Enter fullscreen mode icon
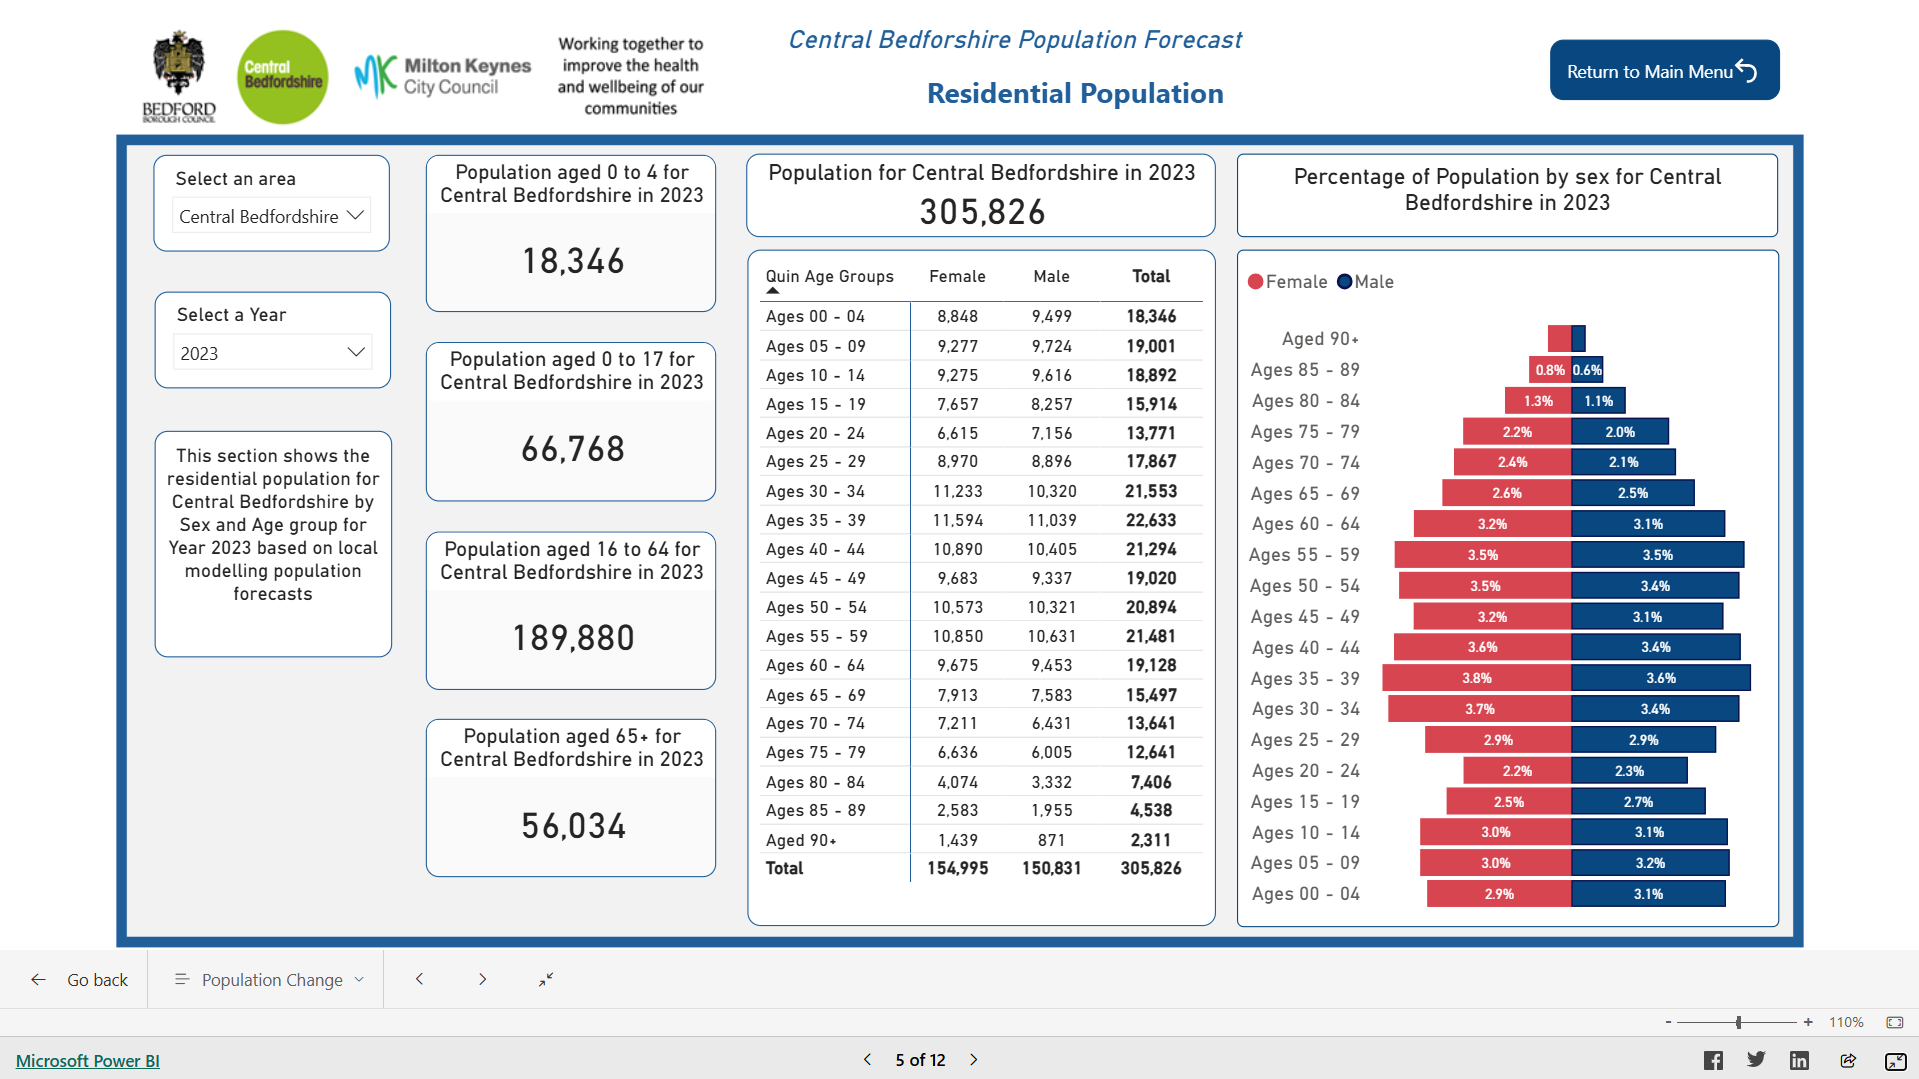This screenshot has width=1919, height=1079. coord(1895,1061)
